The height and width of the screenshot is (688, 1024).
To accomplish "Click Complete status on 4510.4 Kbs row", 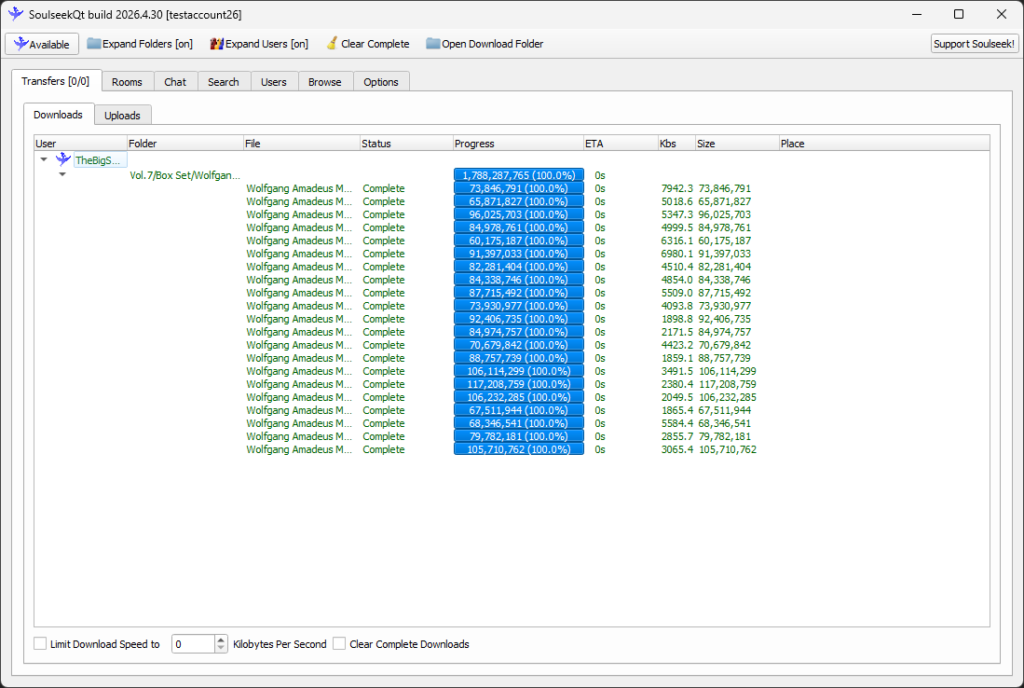I will [x=383, y=266].
